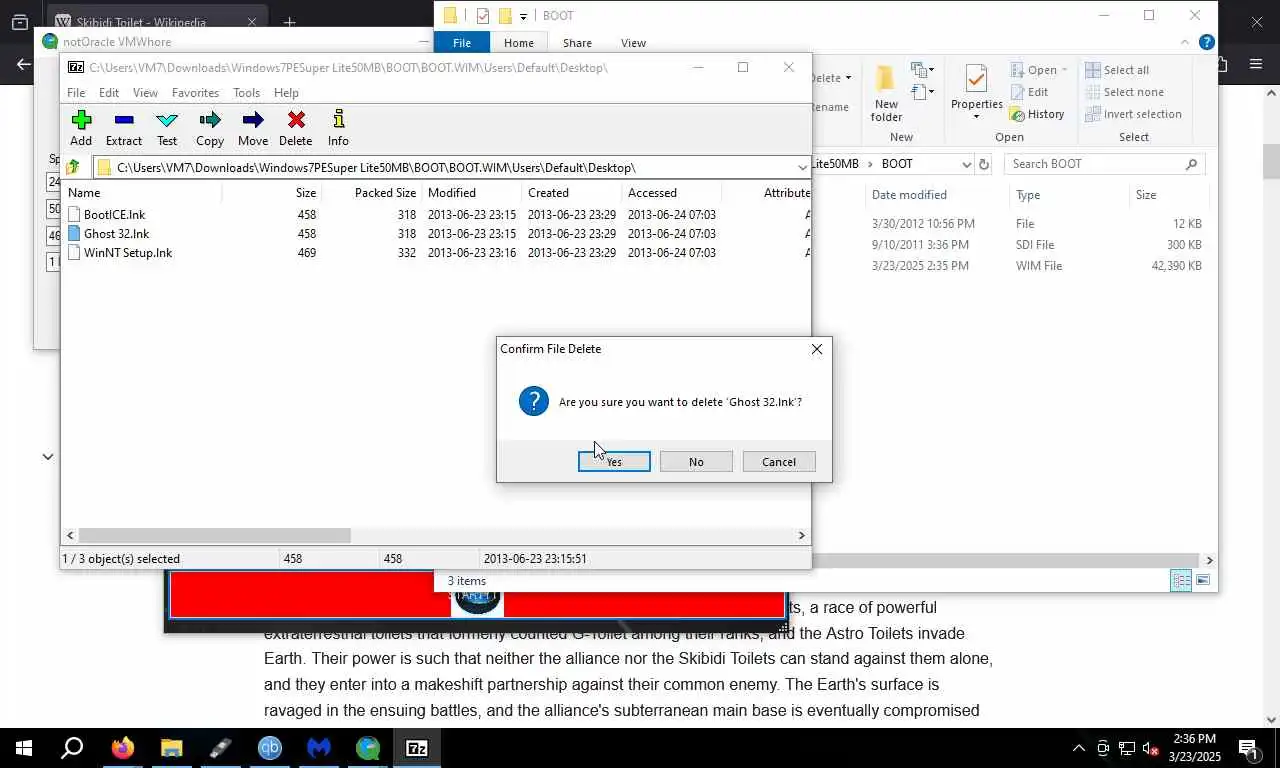Open the Favorites menu in 7-Zip
Screen dimensions: 1280x768
pos(195,93)
